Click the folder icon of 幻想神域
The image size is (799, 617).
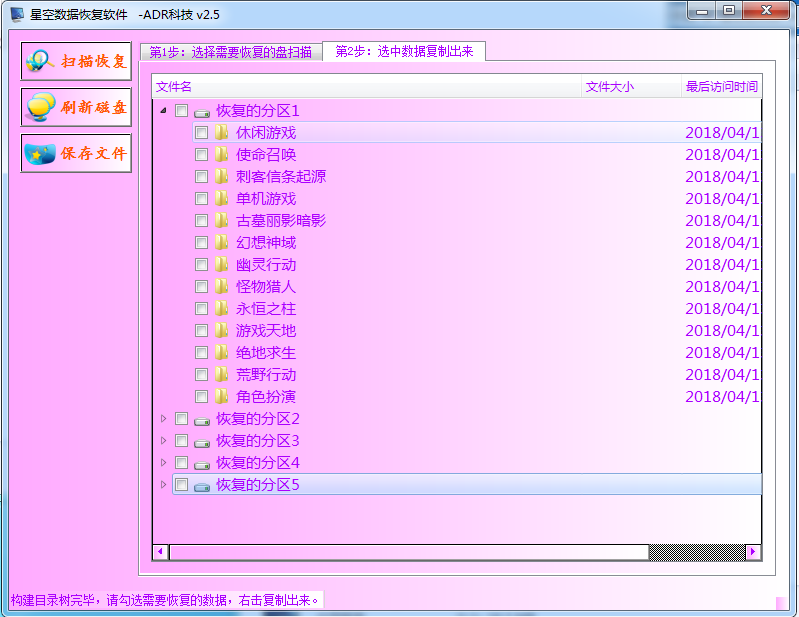click(221, 242)
